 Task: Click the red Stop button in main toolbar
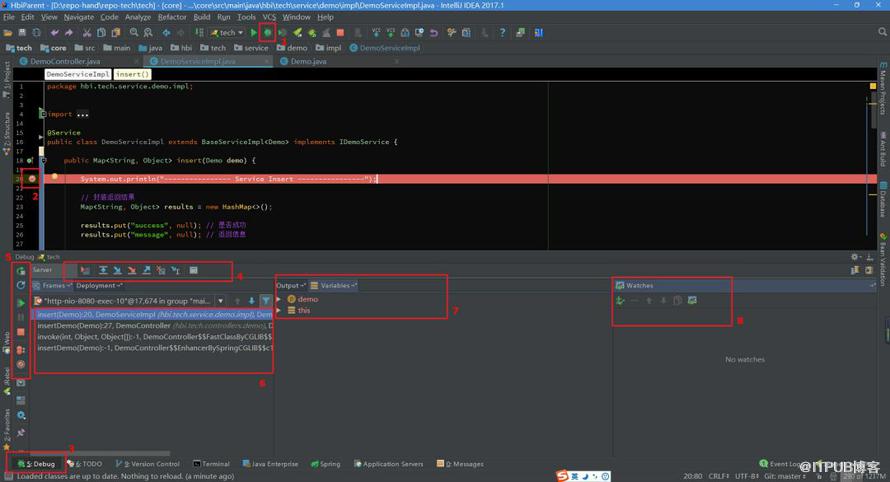[340, 33]
